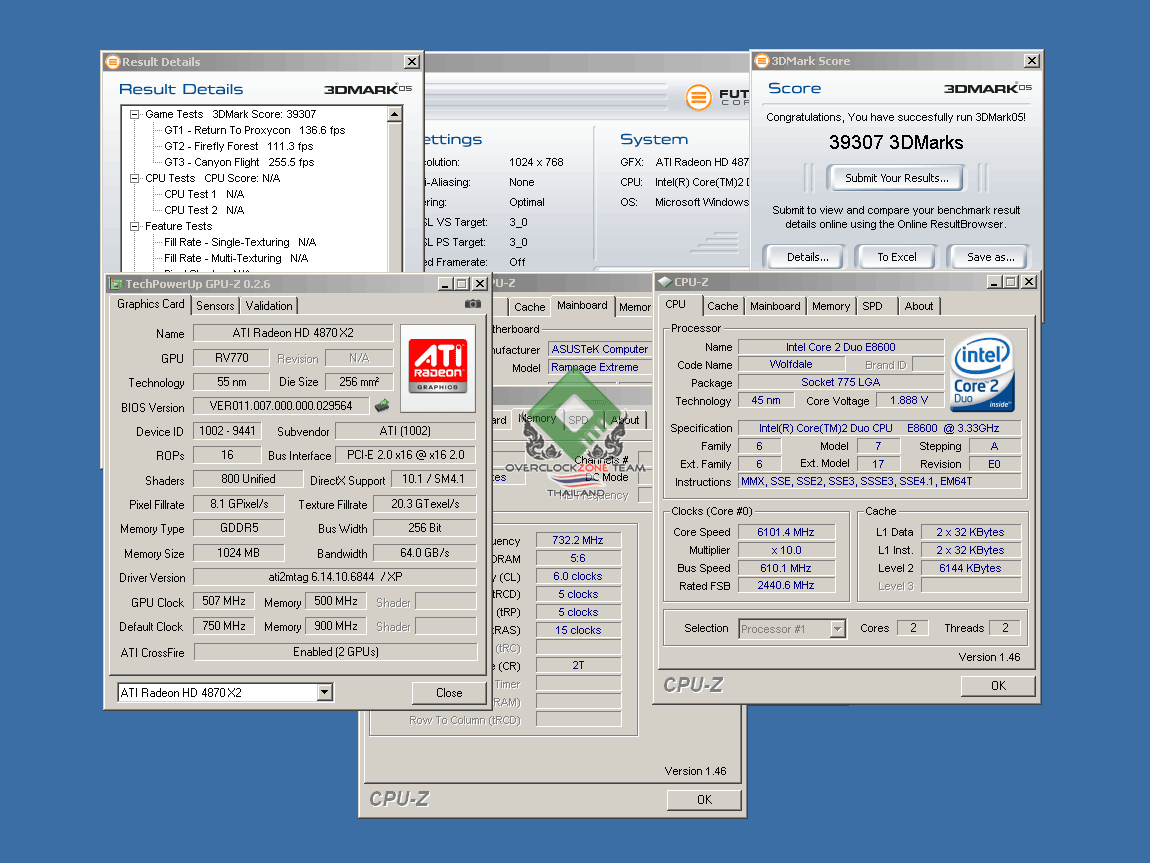Click the CPU-Z title bar icon

click(664, 282)
